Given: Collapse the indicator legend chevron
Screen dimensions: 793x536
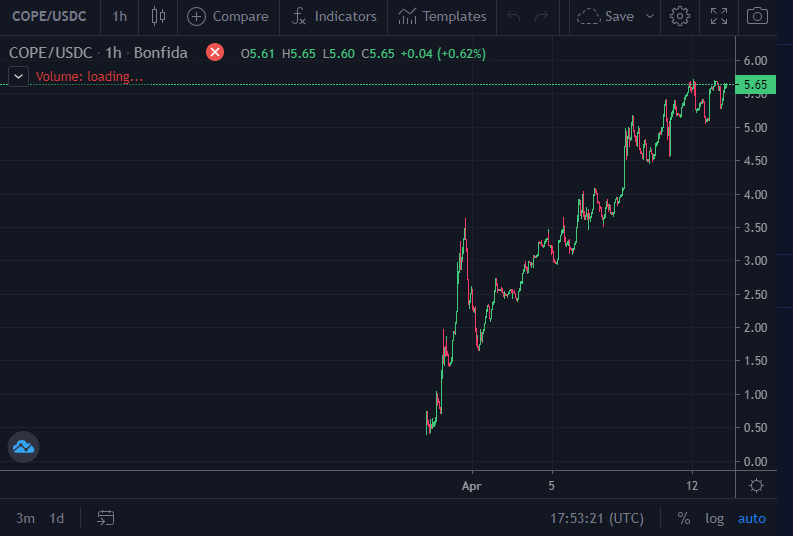Looking at the screenshot, I should (18, 77).
